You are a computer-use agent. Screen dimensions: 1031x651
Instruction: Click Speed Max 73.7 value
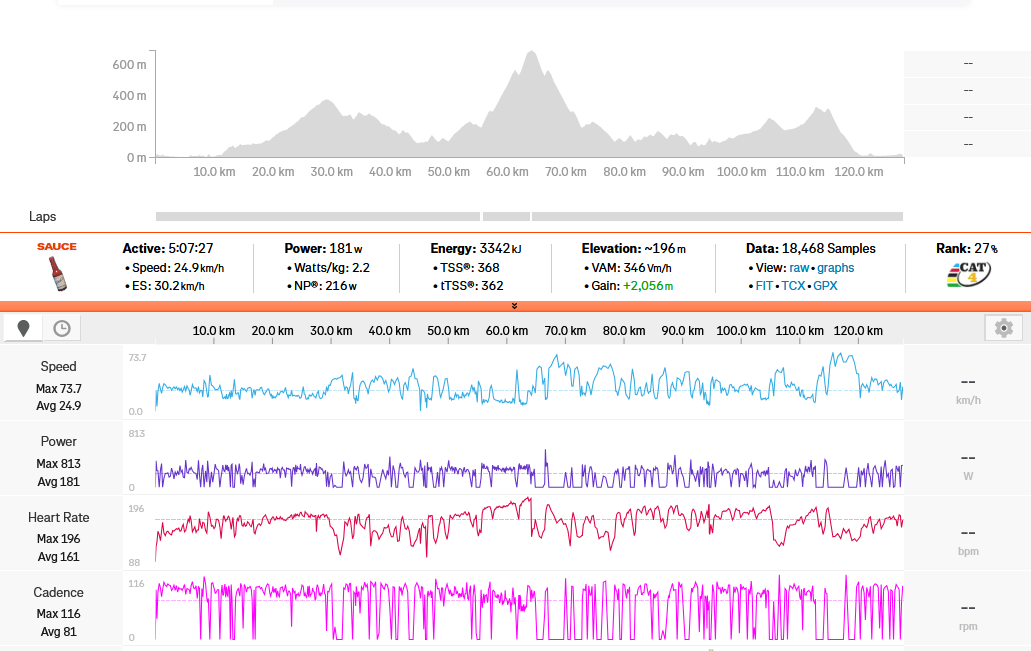click(59, 389)
